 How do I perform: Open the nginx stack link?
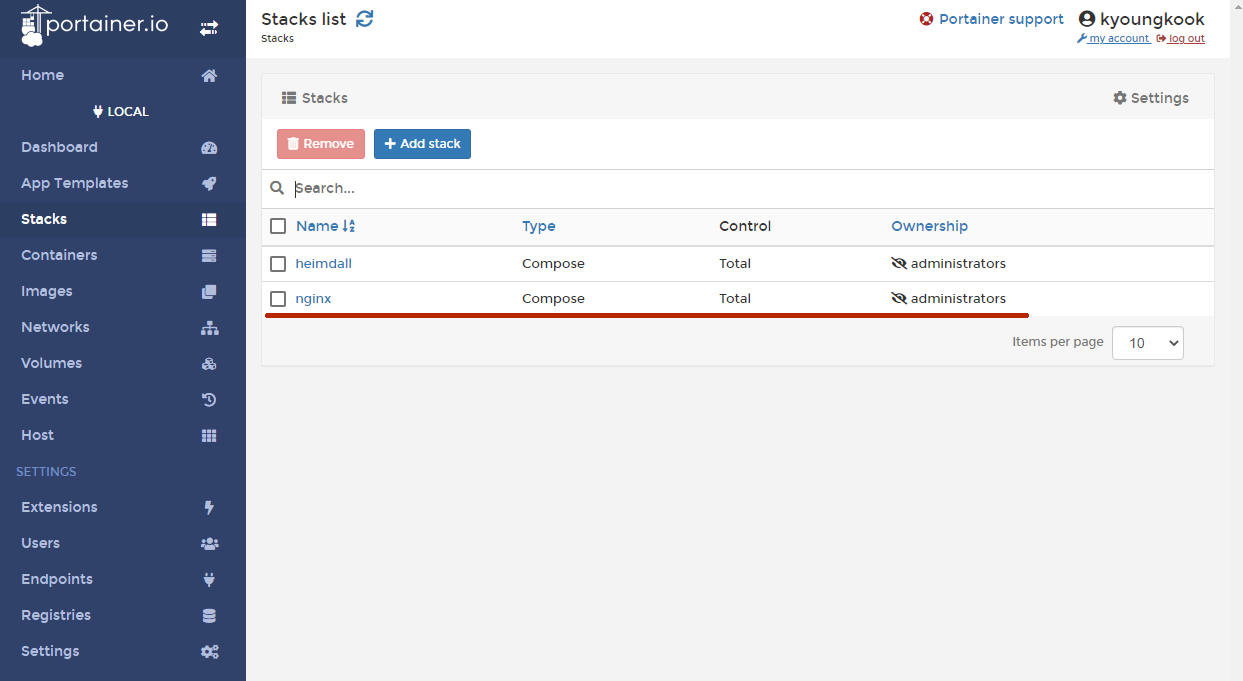314,299
